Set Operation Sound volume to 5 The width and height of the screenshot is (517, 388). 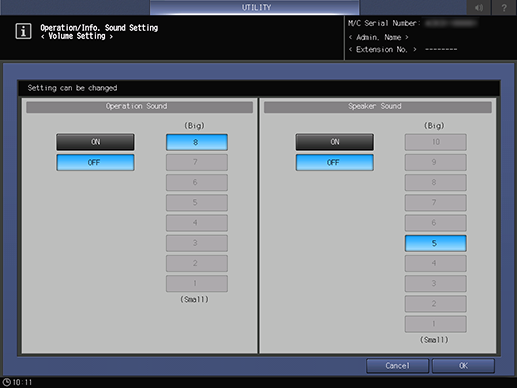[197, 203]
